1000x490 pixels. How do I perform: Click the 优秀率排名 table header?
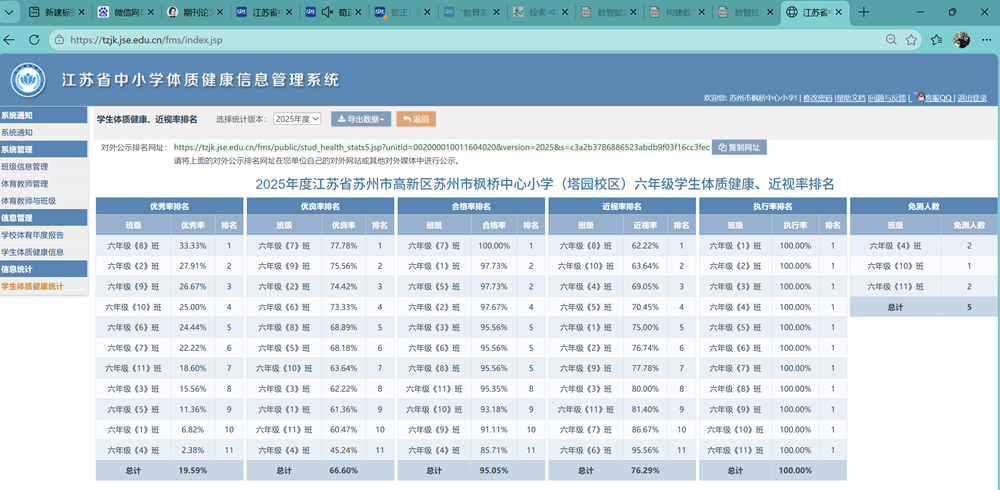pyautogui.click(x=170, y=206)
